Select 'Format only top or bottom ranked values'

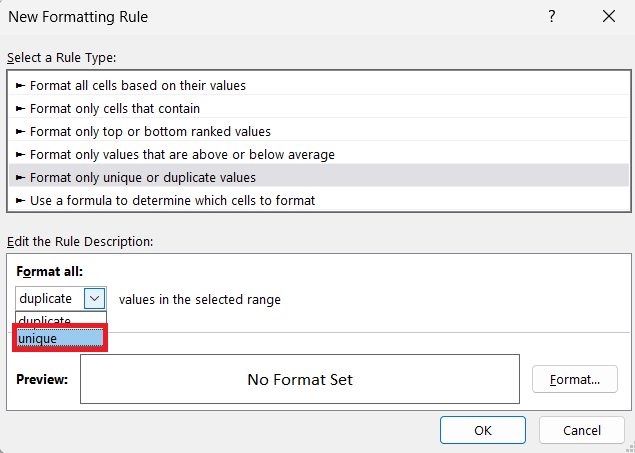click(x=319, y=132)
